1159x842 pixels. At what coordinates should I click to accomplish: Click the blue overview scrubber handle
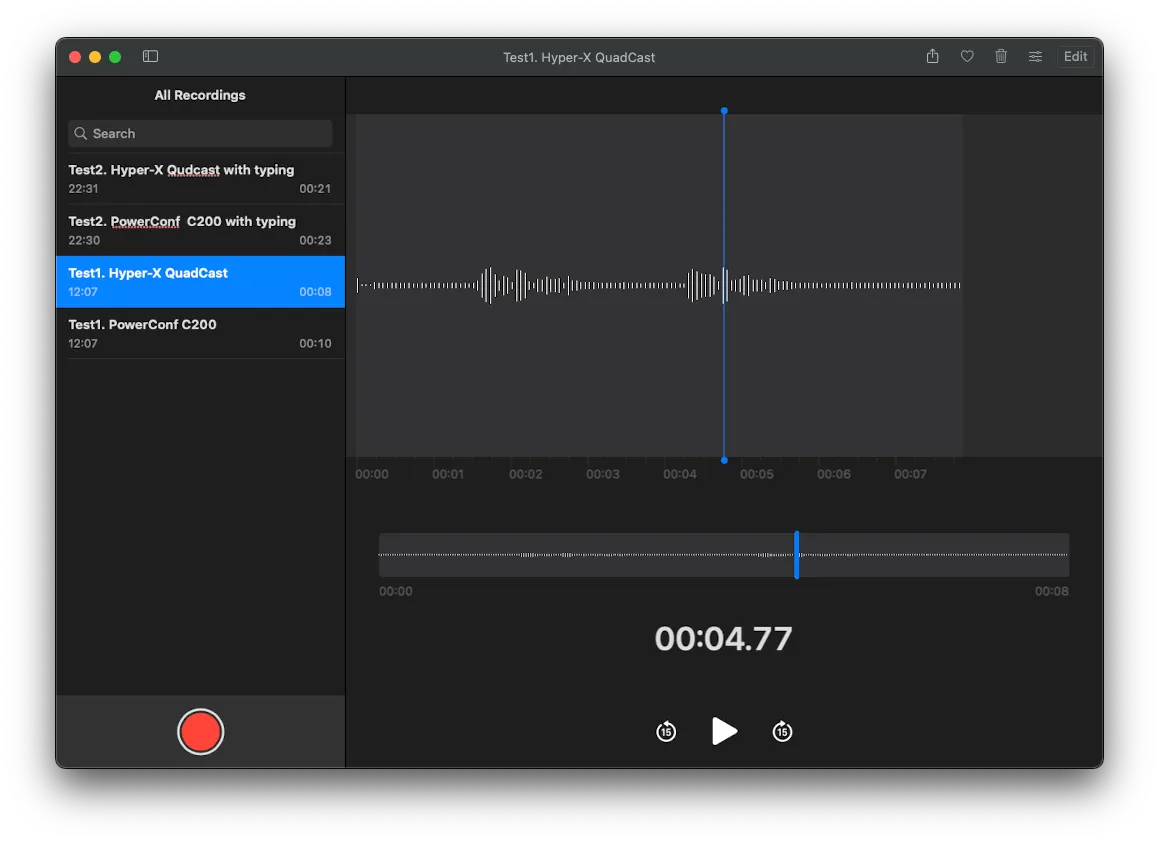click(796, 555)
